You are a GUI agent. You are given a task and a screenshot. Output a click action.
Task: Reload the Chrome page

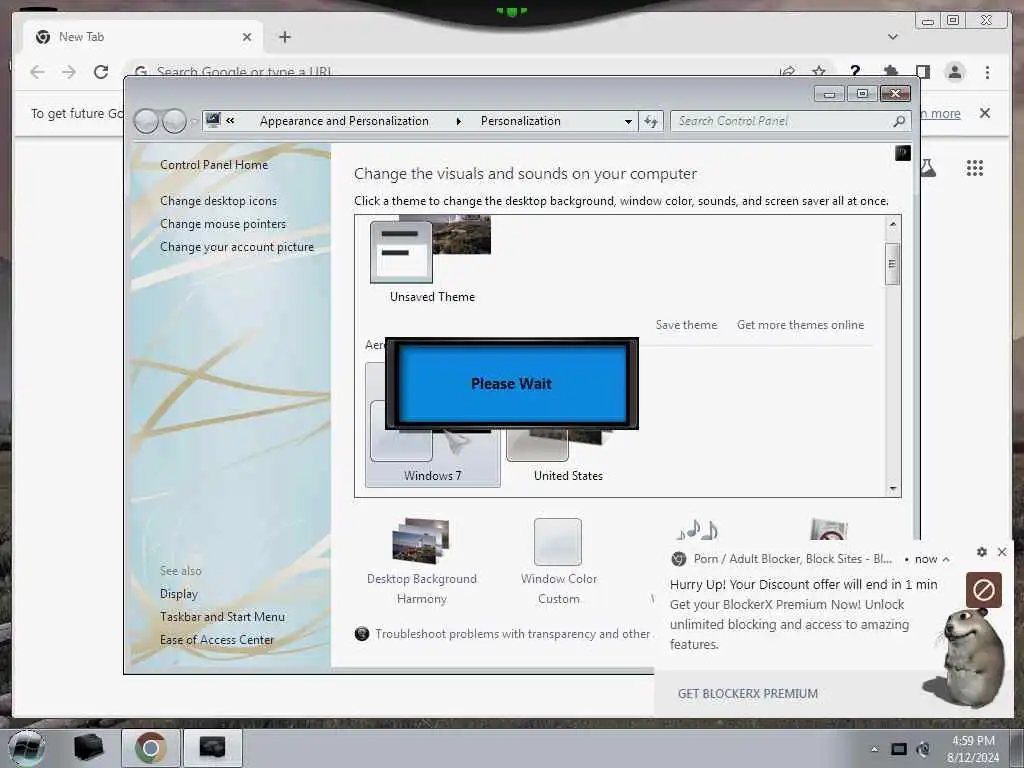(x=101, y=72)
